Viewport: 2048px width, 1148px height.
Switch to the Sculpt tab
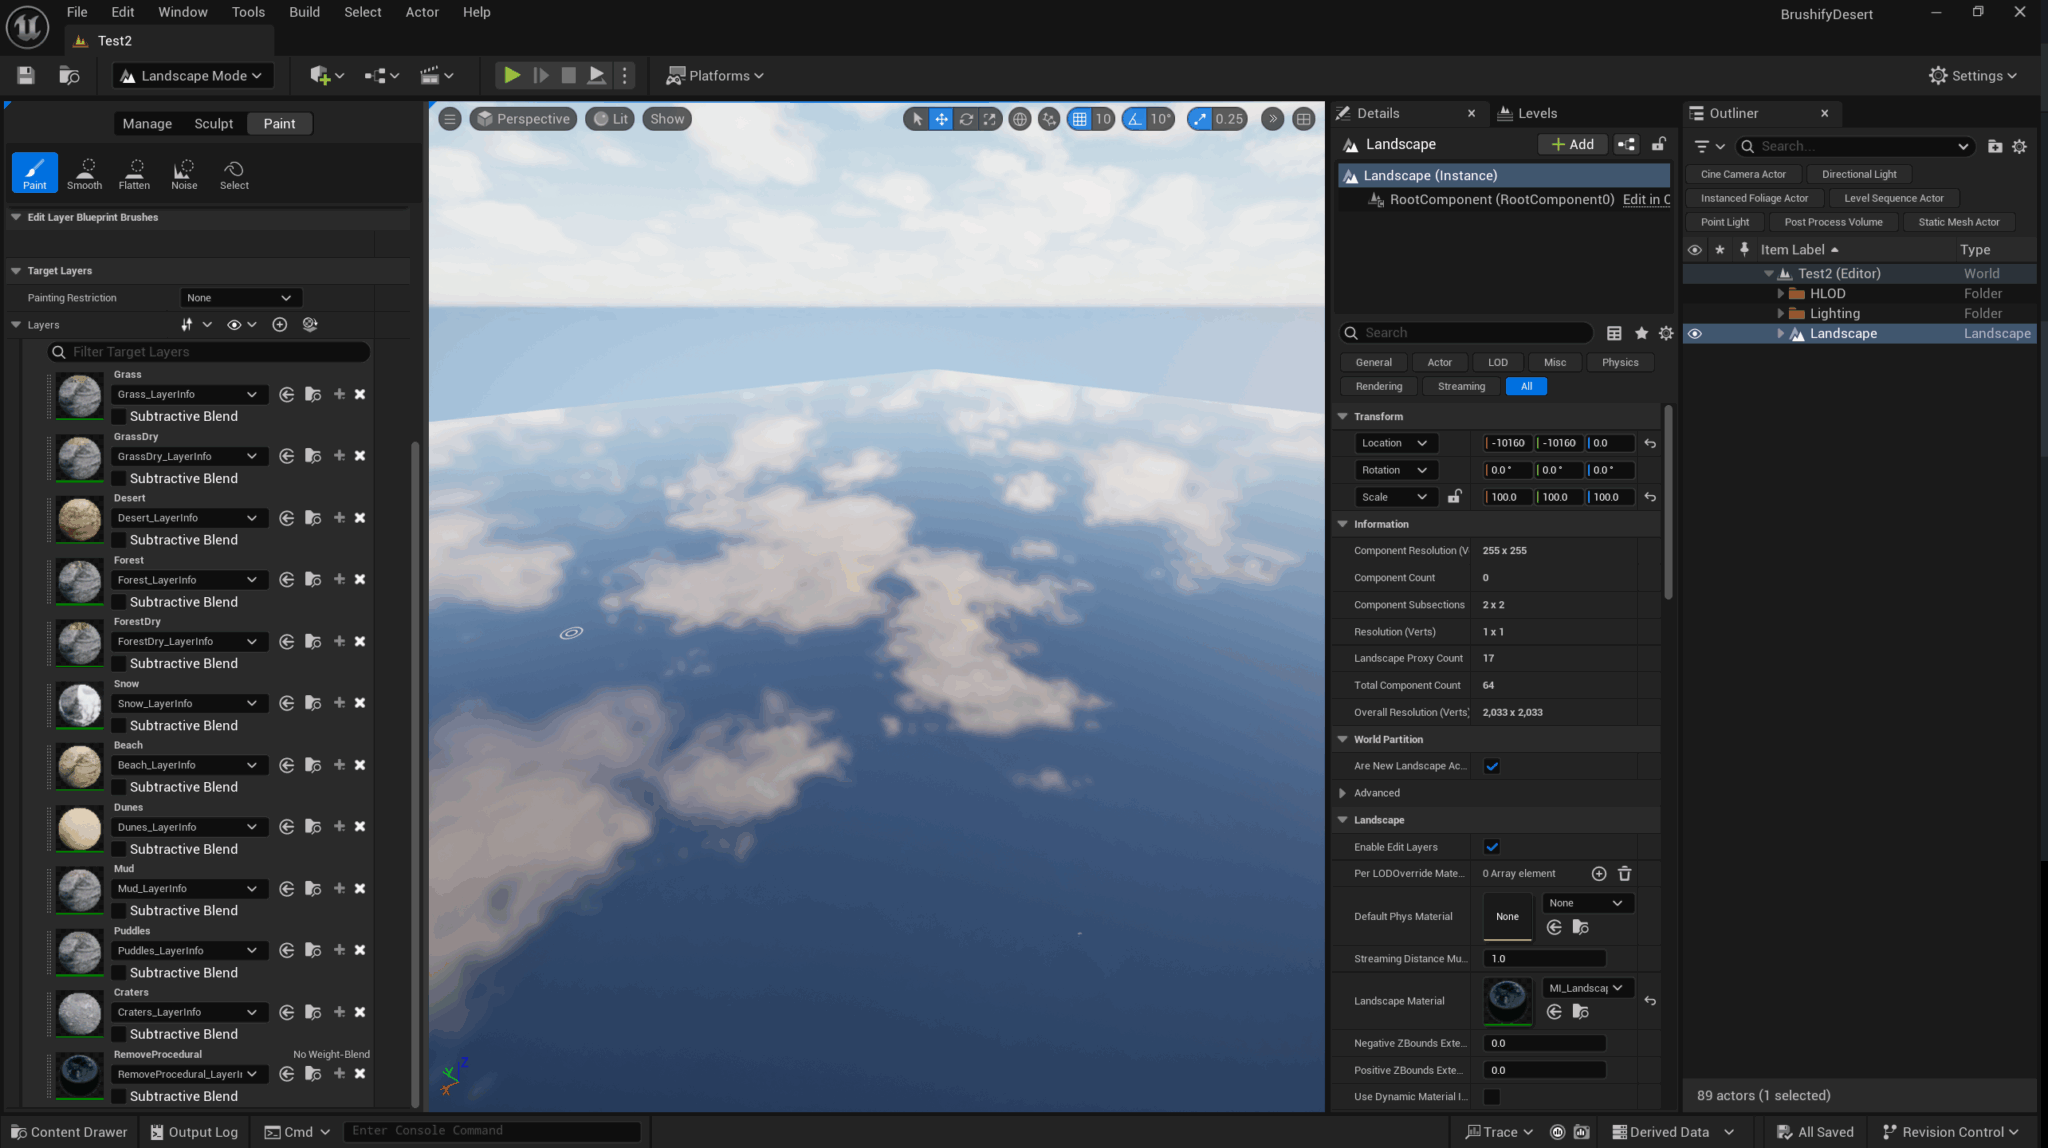[213, 123]
